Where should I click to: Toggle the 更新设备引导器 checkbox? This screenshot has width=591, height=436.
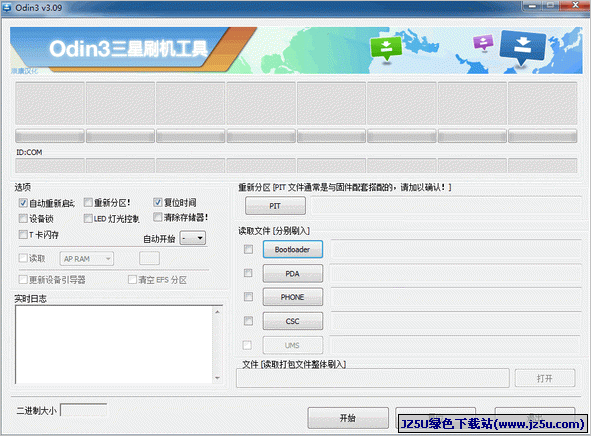coord(23,279)
